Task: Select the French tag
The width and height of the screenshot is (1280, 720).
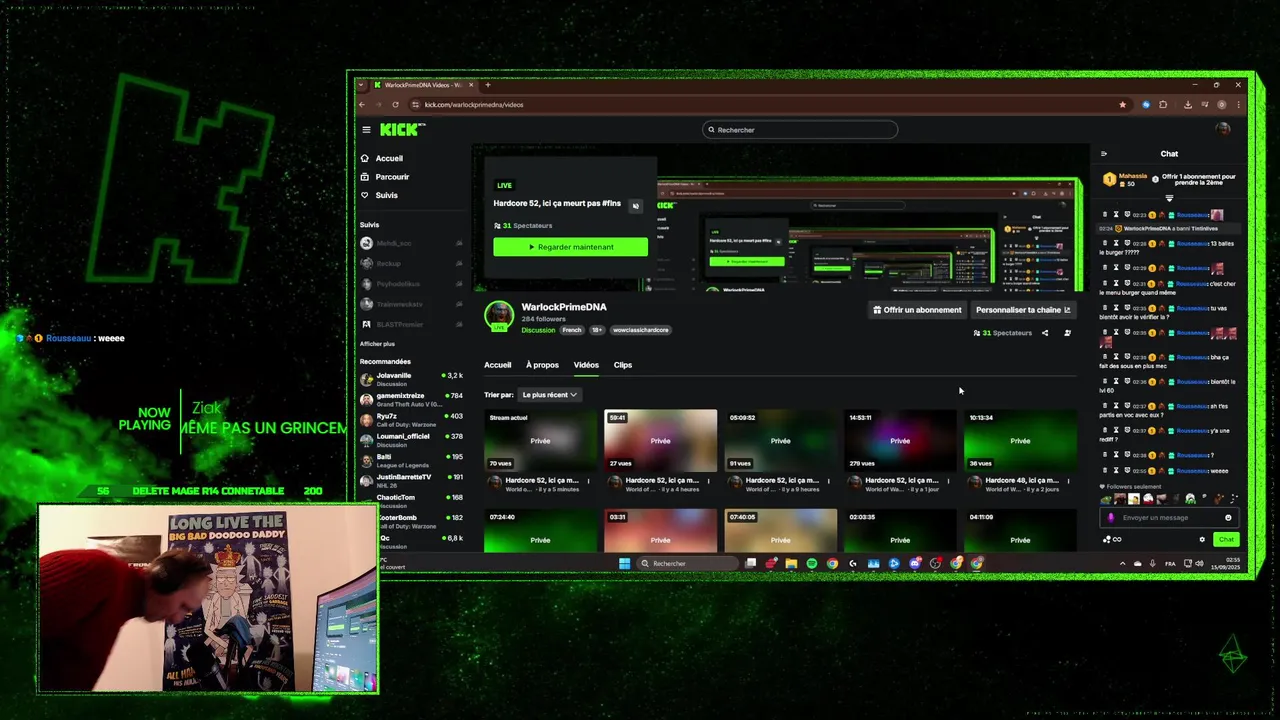Action: click(x=571, y=330)
